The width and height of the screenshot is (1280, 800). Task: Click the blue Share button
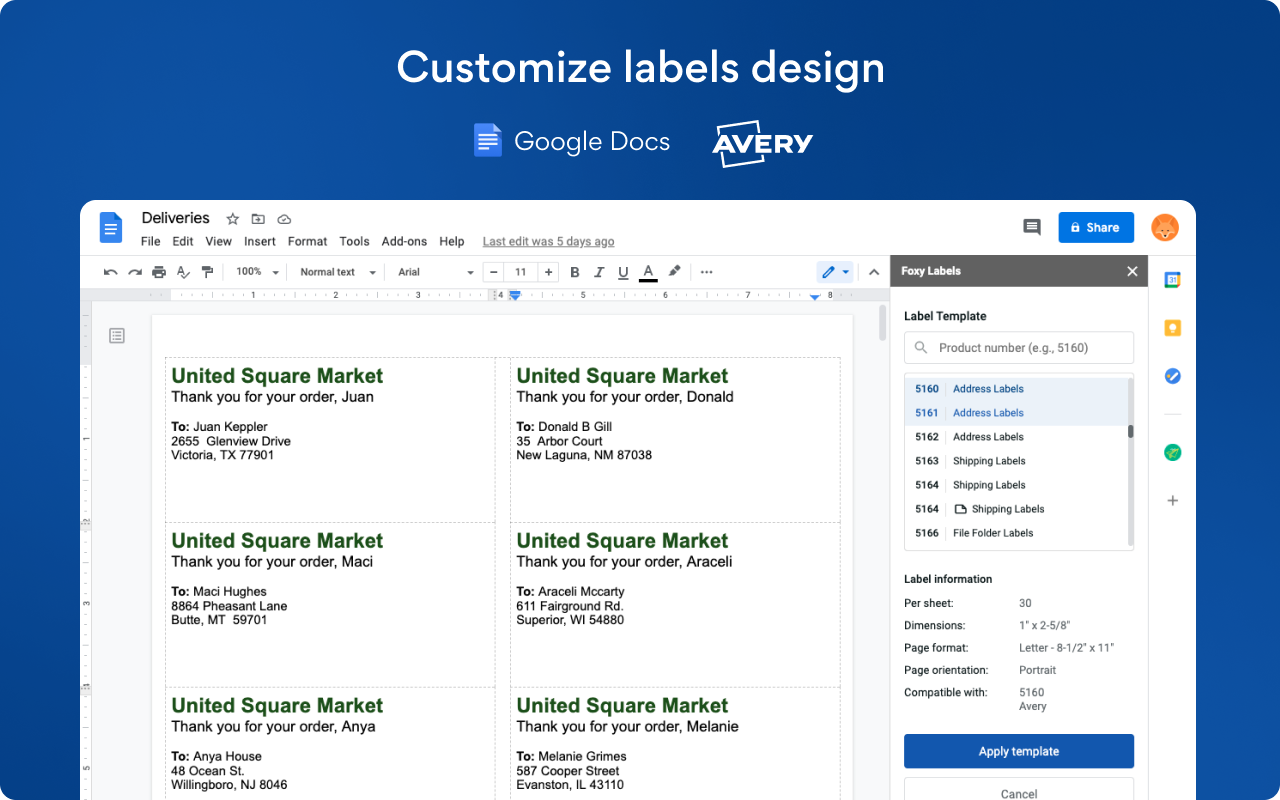click(1096, 227)
